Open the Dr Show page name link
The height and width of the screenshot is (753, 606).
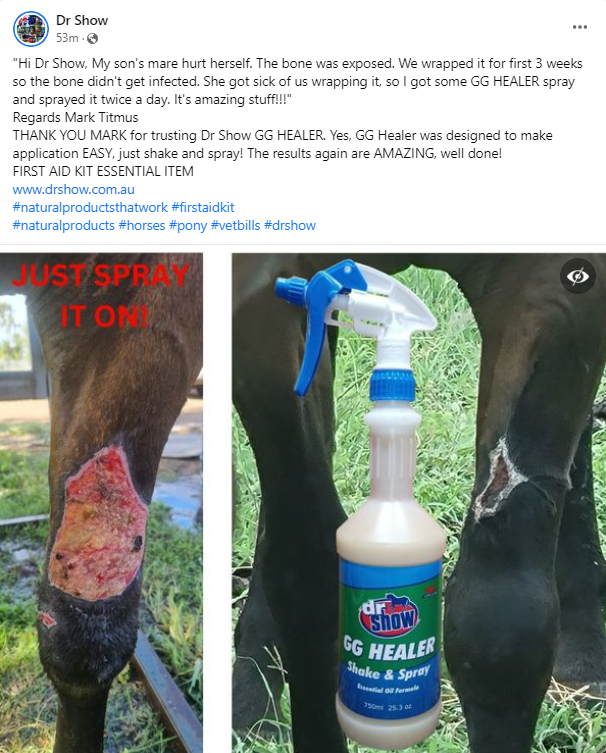82,20
